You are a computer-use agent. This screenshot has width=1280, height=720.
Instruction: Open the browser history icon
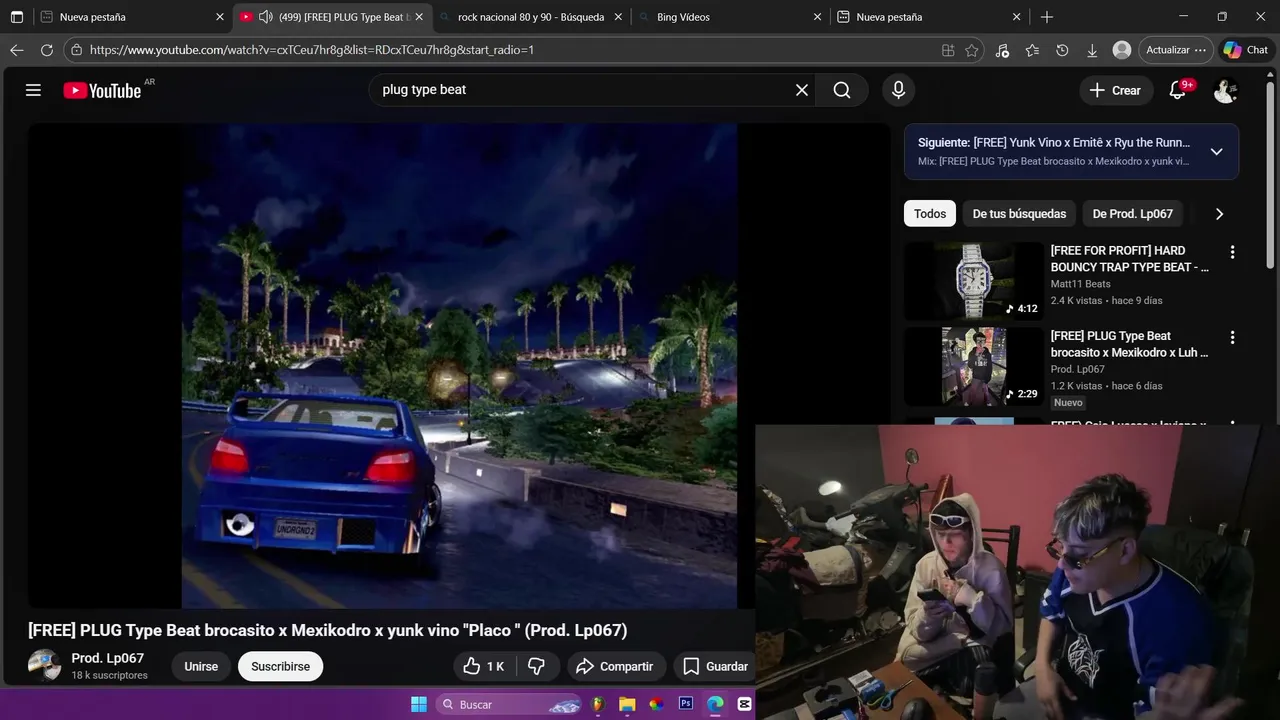(1062, 50)
